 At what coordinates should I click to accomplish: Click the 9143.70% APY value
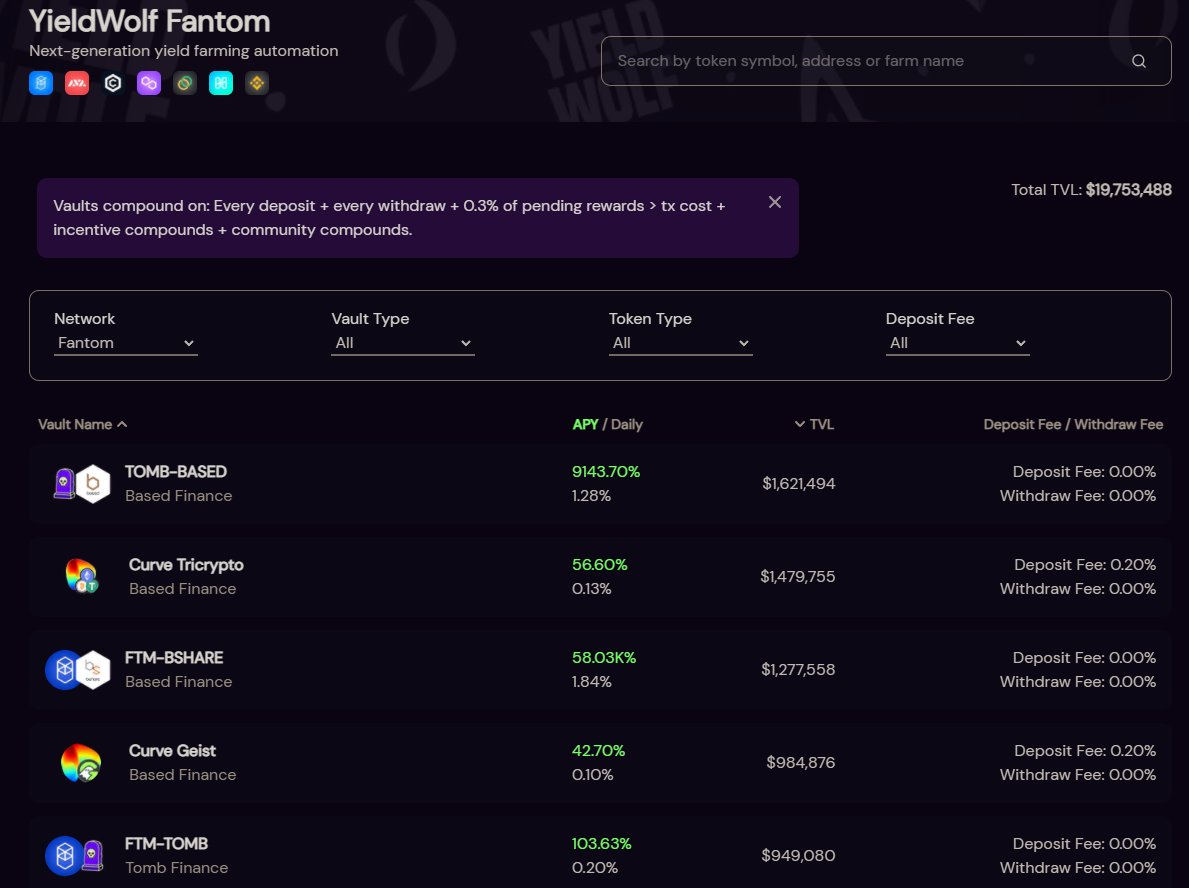coord(606,472)
